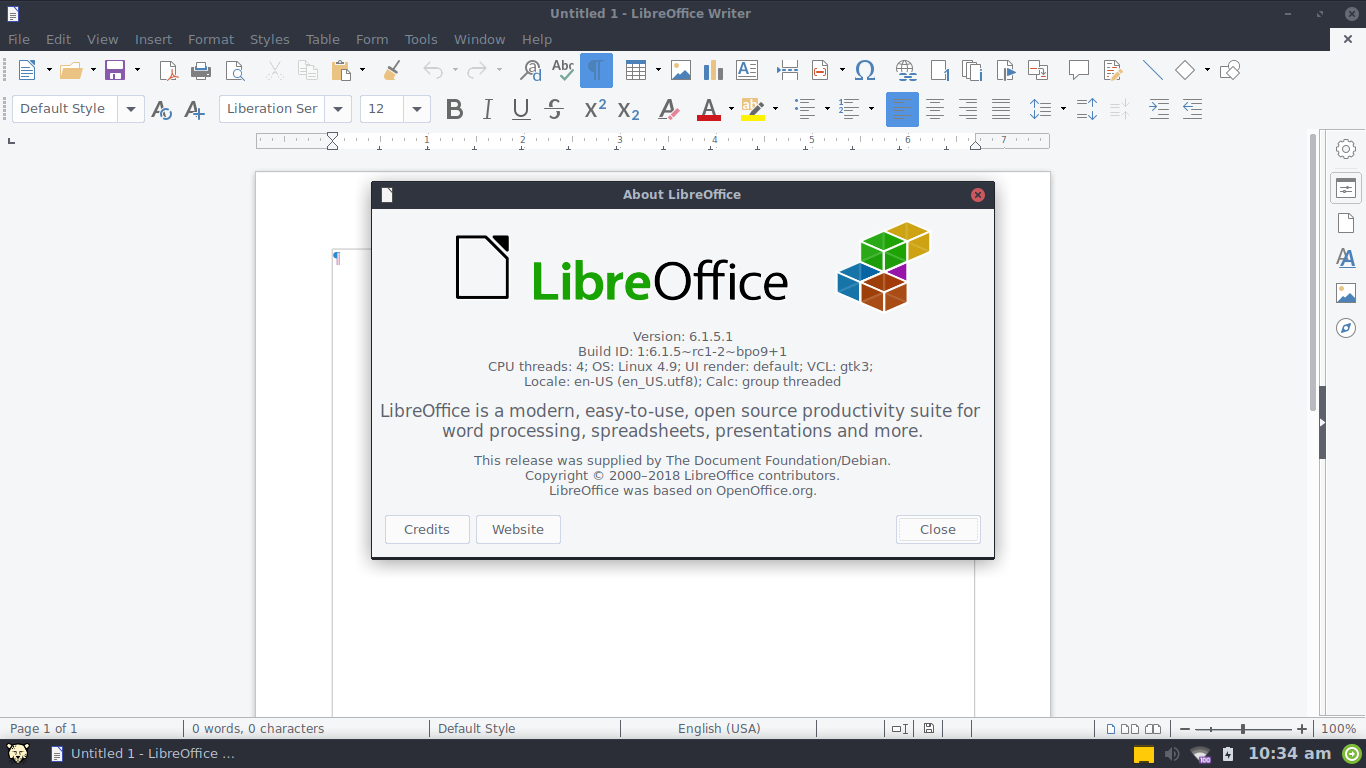
Task: Open Find and Replace tool
Action: (531, 70)
